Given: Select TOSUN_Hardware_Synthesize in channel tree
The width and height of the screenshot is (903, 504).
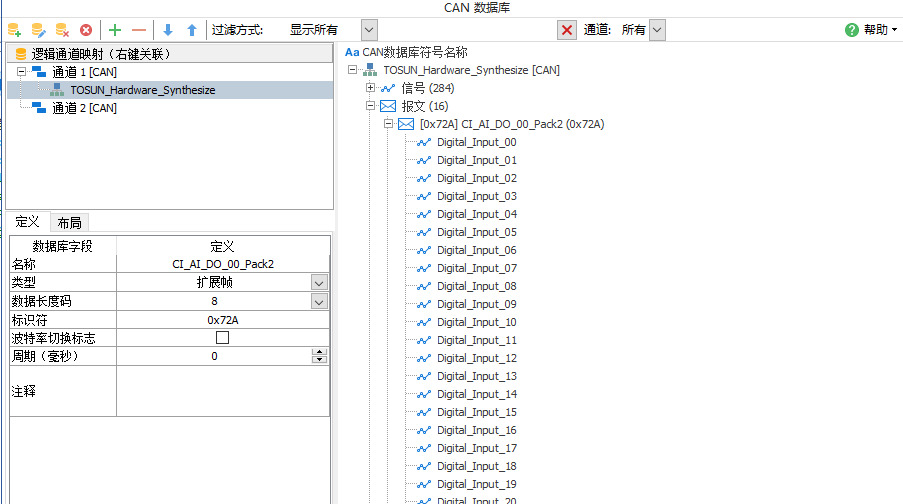Looking at the screenshot, I should [143, 90].
